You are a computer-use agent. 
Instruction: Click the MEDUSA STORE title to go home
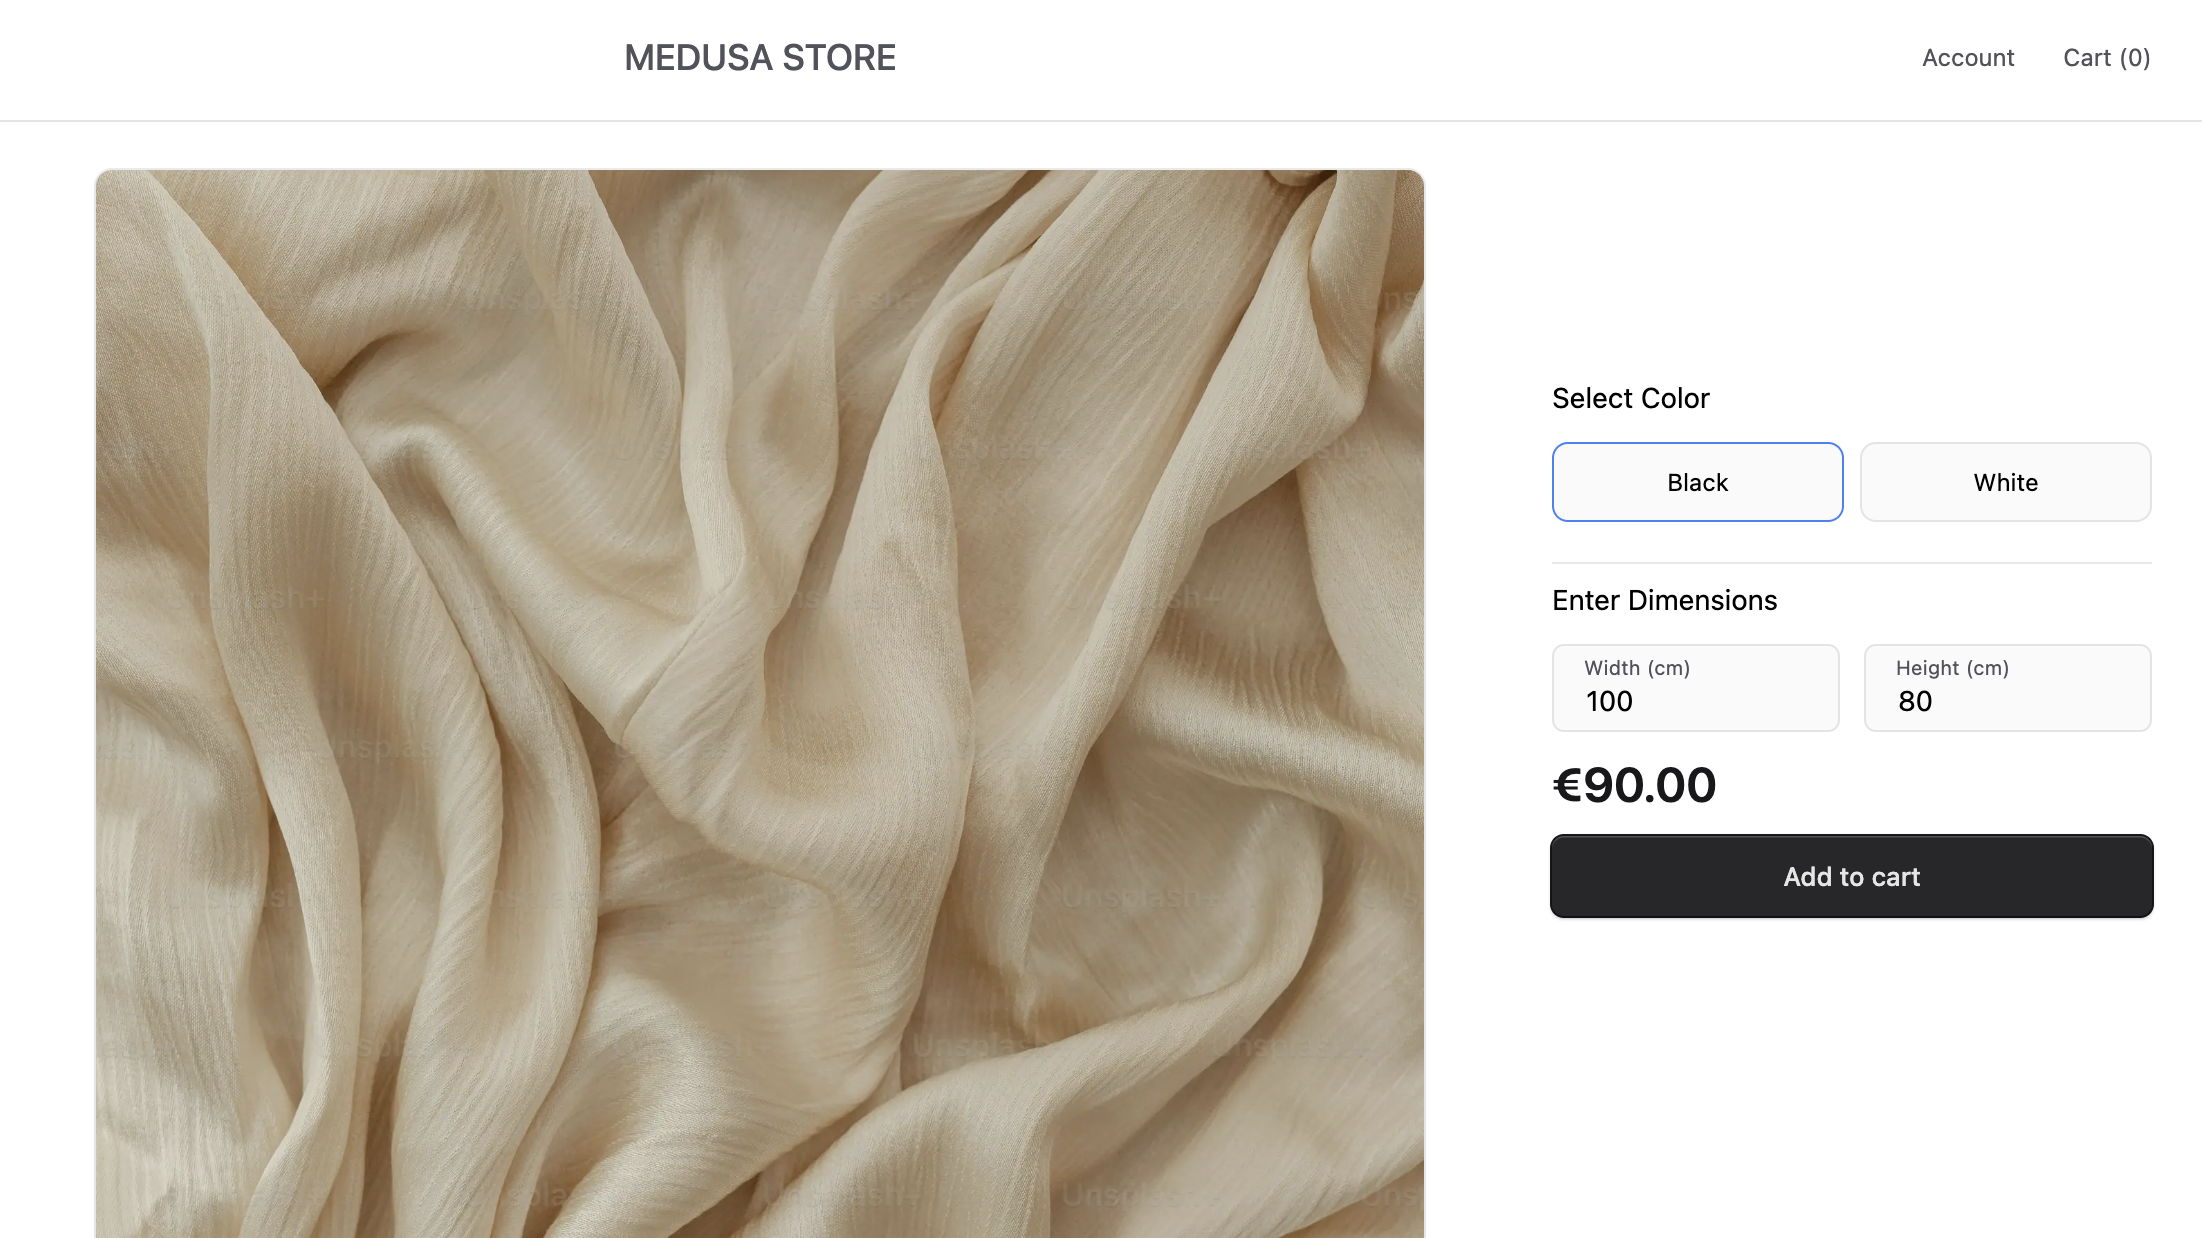(760, 57)
